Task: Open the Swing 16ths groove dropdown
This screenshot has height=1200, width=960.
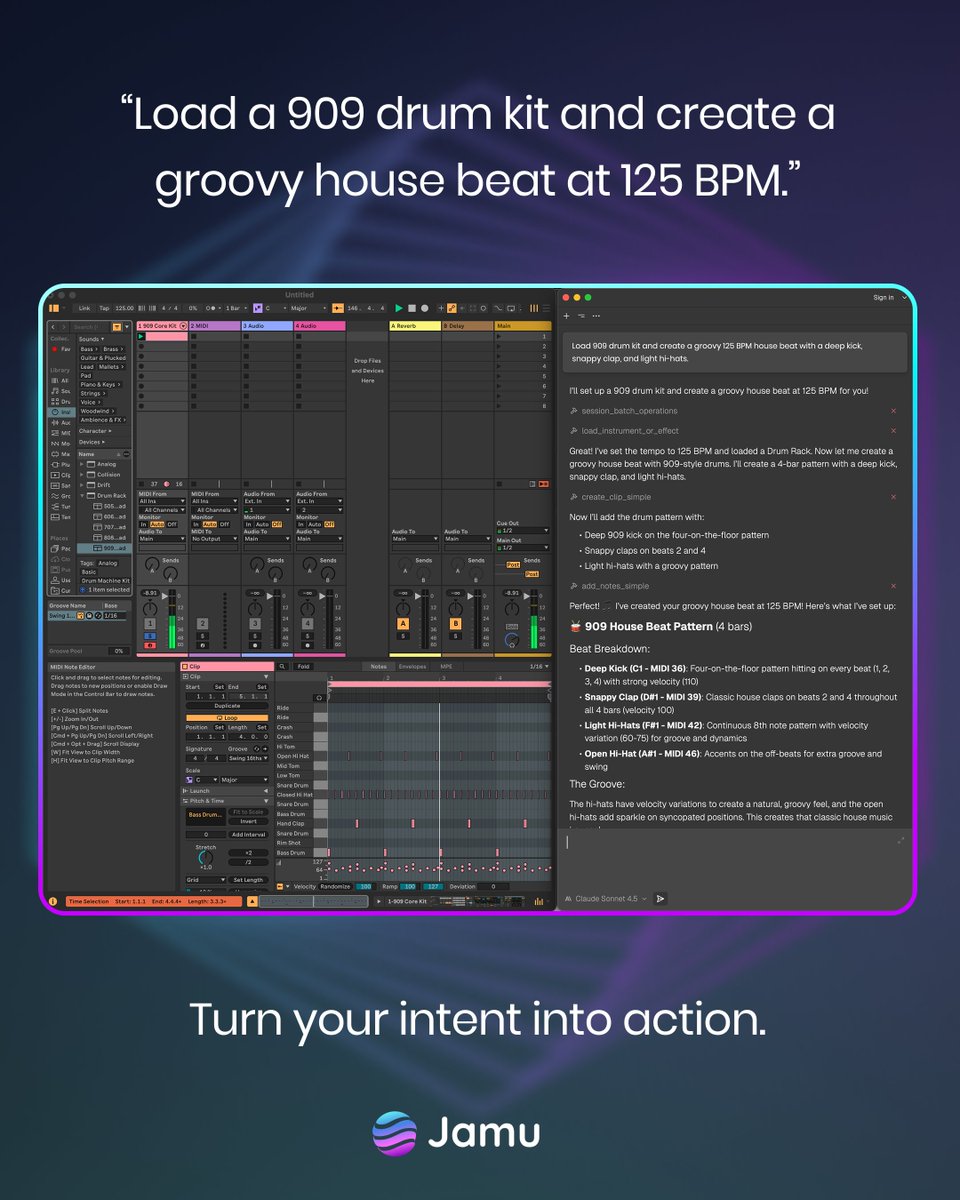Action: click(249, 758)
